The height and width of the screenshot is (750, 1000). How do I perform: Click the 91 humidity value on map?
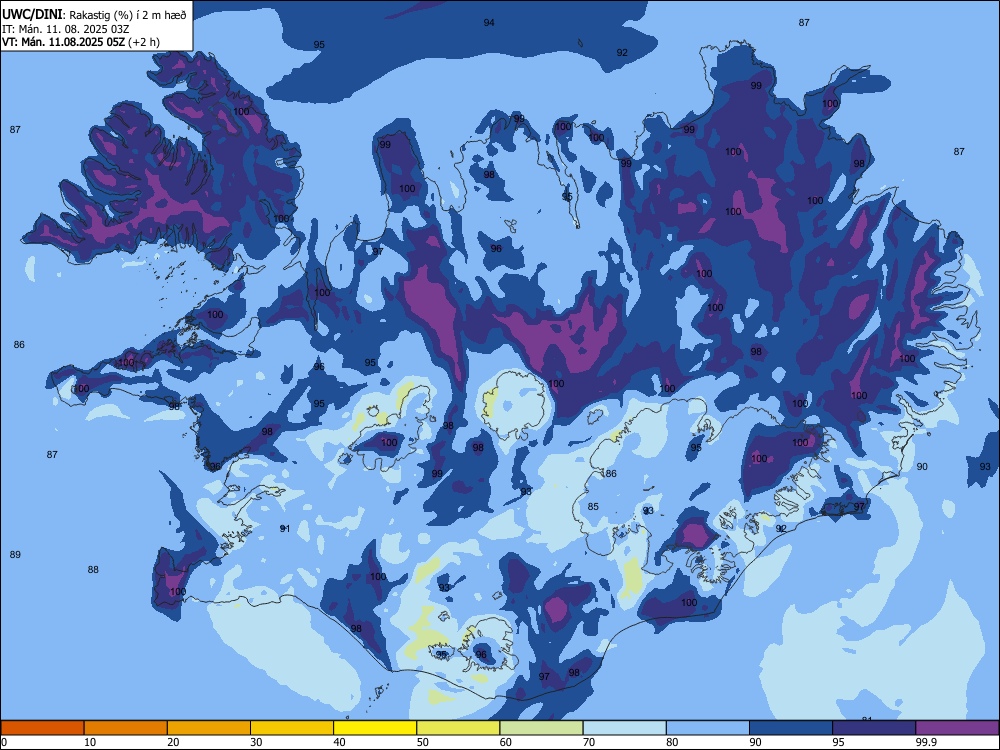point(285,528)
